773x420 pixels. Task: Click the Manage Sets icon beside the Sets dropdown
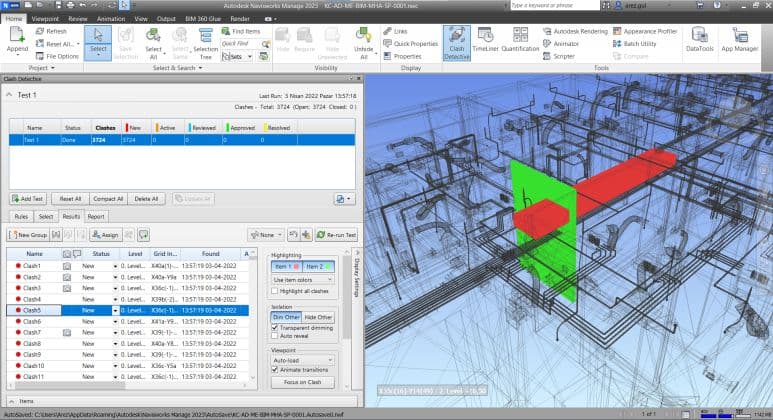(264, 56)
